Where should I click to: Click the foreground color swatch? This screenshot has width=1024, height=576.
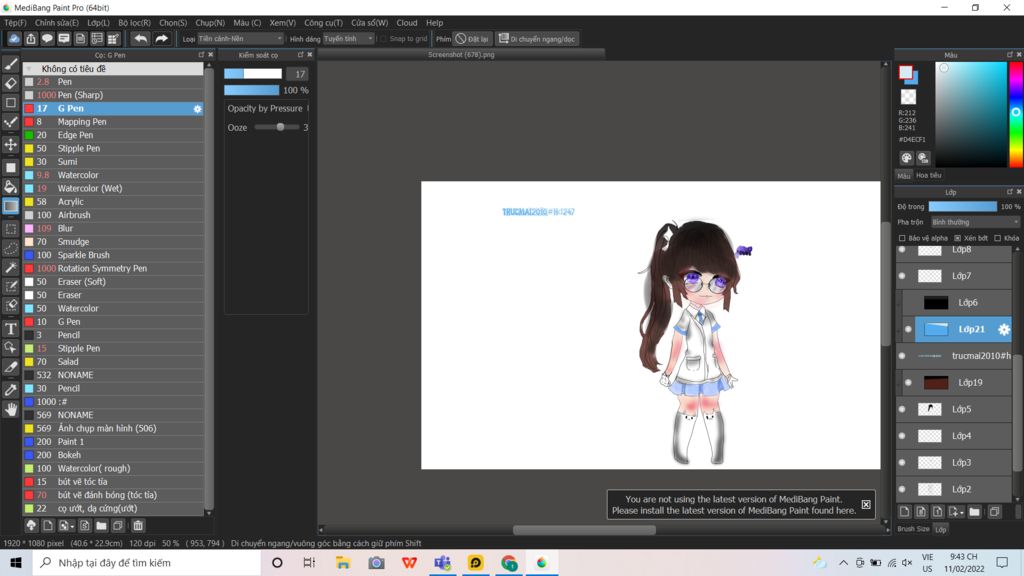(x=905, y=72)
